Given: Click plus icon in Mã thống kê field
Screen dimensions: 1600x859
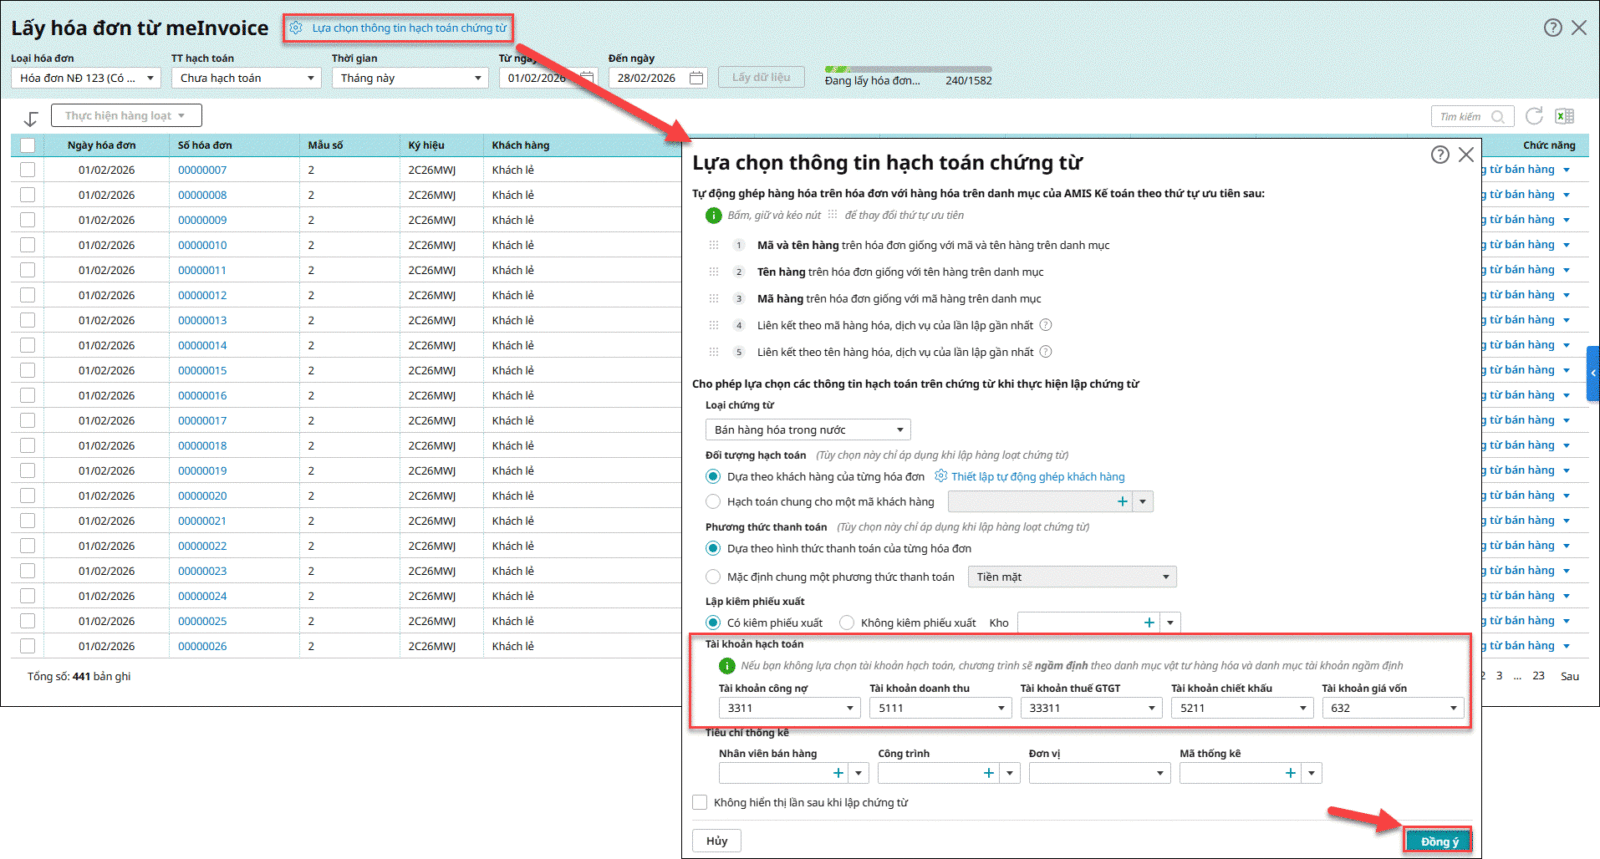Looking at the screenshot, I should click(1290, 773).
